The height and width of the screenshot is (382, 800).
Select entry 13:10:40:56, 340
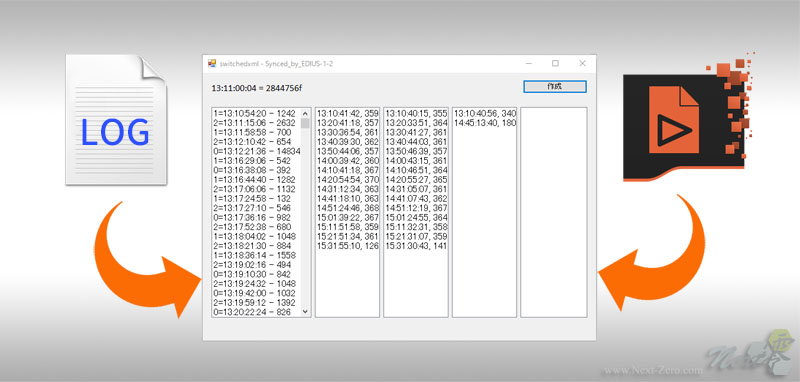point(485,113)
